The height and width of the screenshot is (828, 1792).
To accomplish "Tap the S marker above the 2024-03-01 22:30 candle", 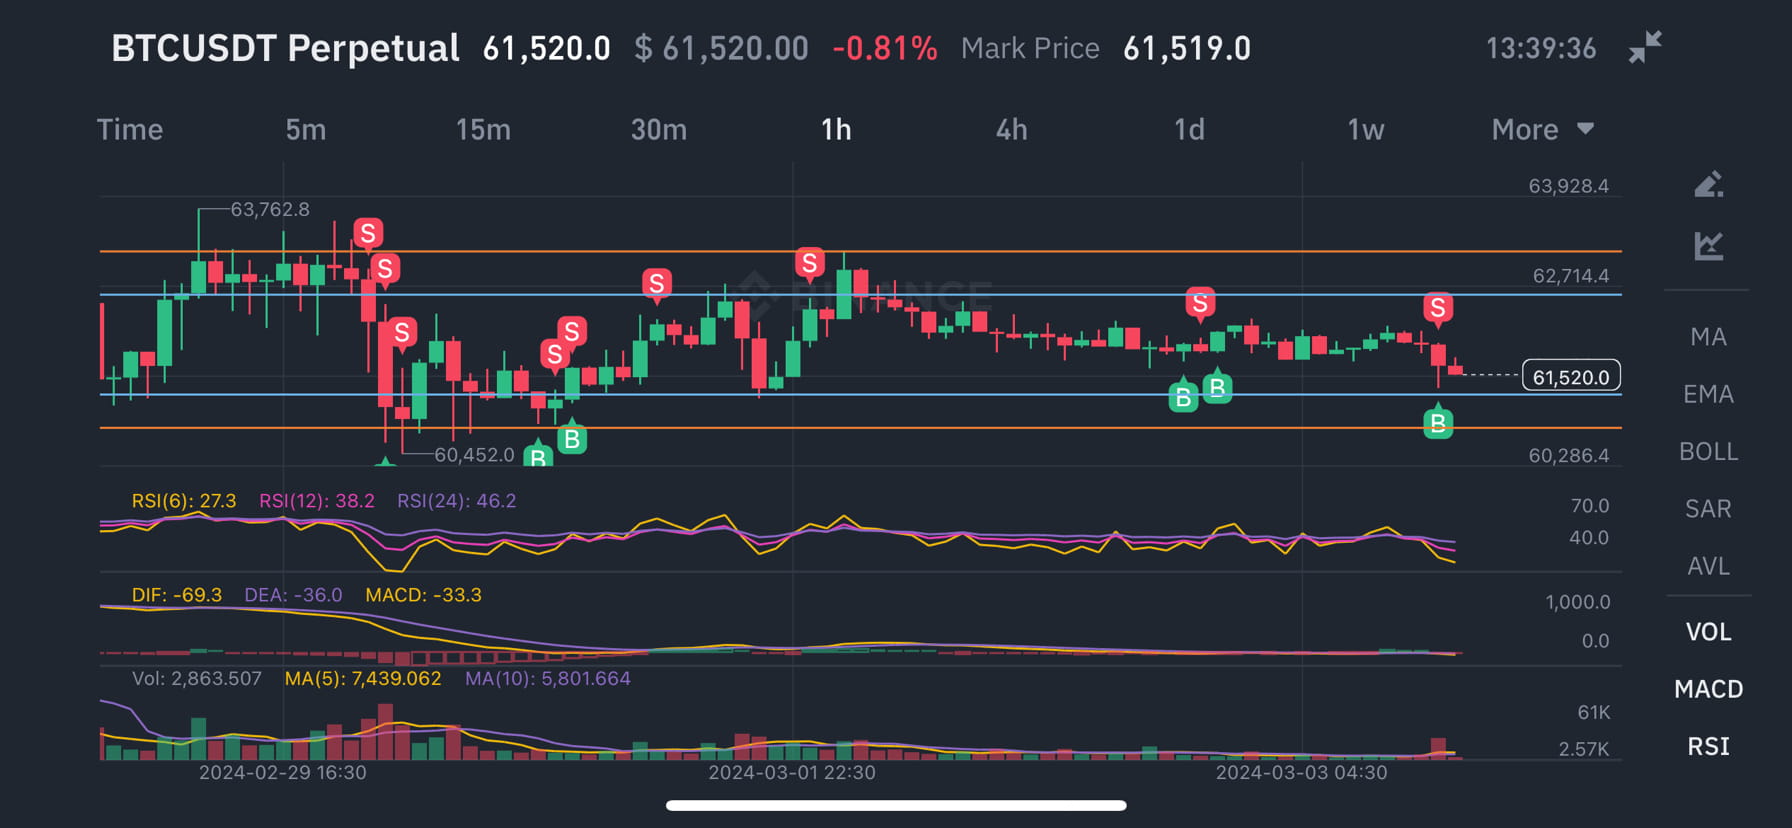I will (x=810, y=264).
